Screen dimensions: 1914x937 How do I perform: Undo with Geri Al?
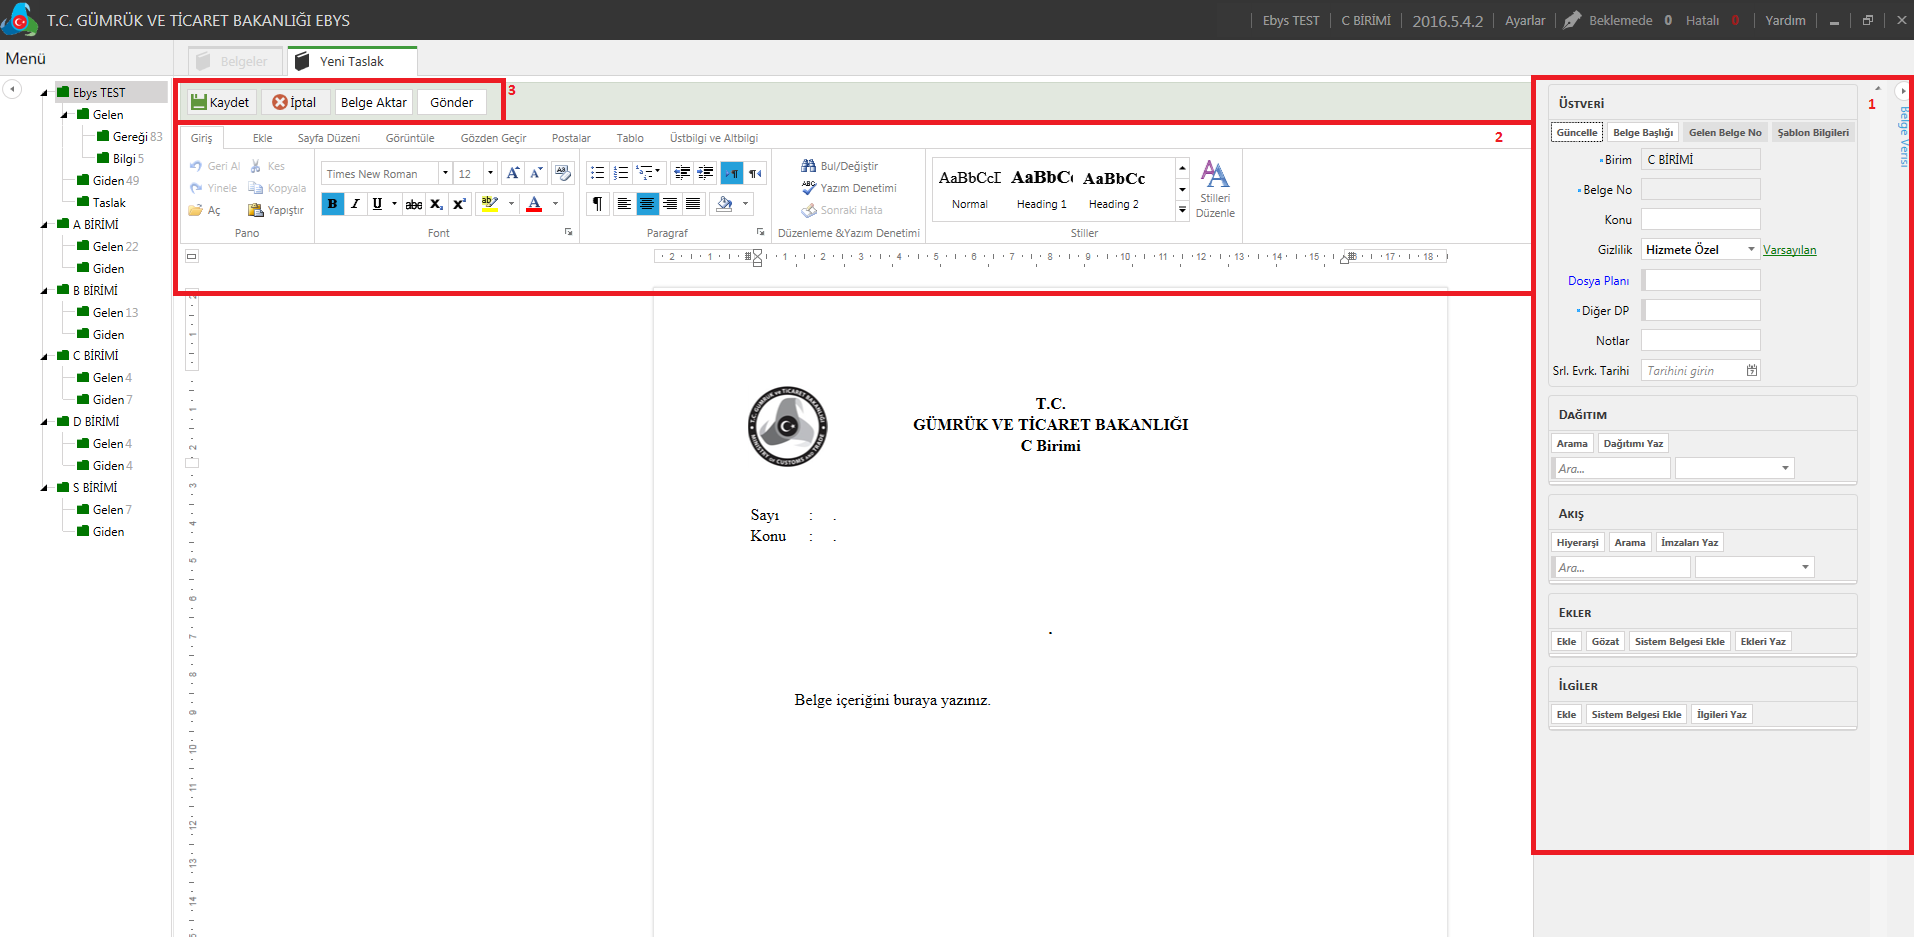(x=215, y=166)
